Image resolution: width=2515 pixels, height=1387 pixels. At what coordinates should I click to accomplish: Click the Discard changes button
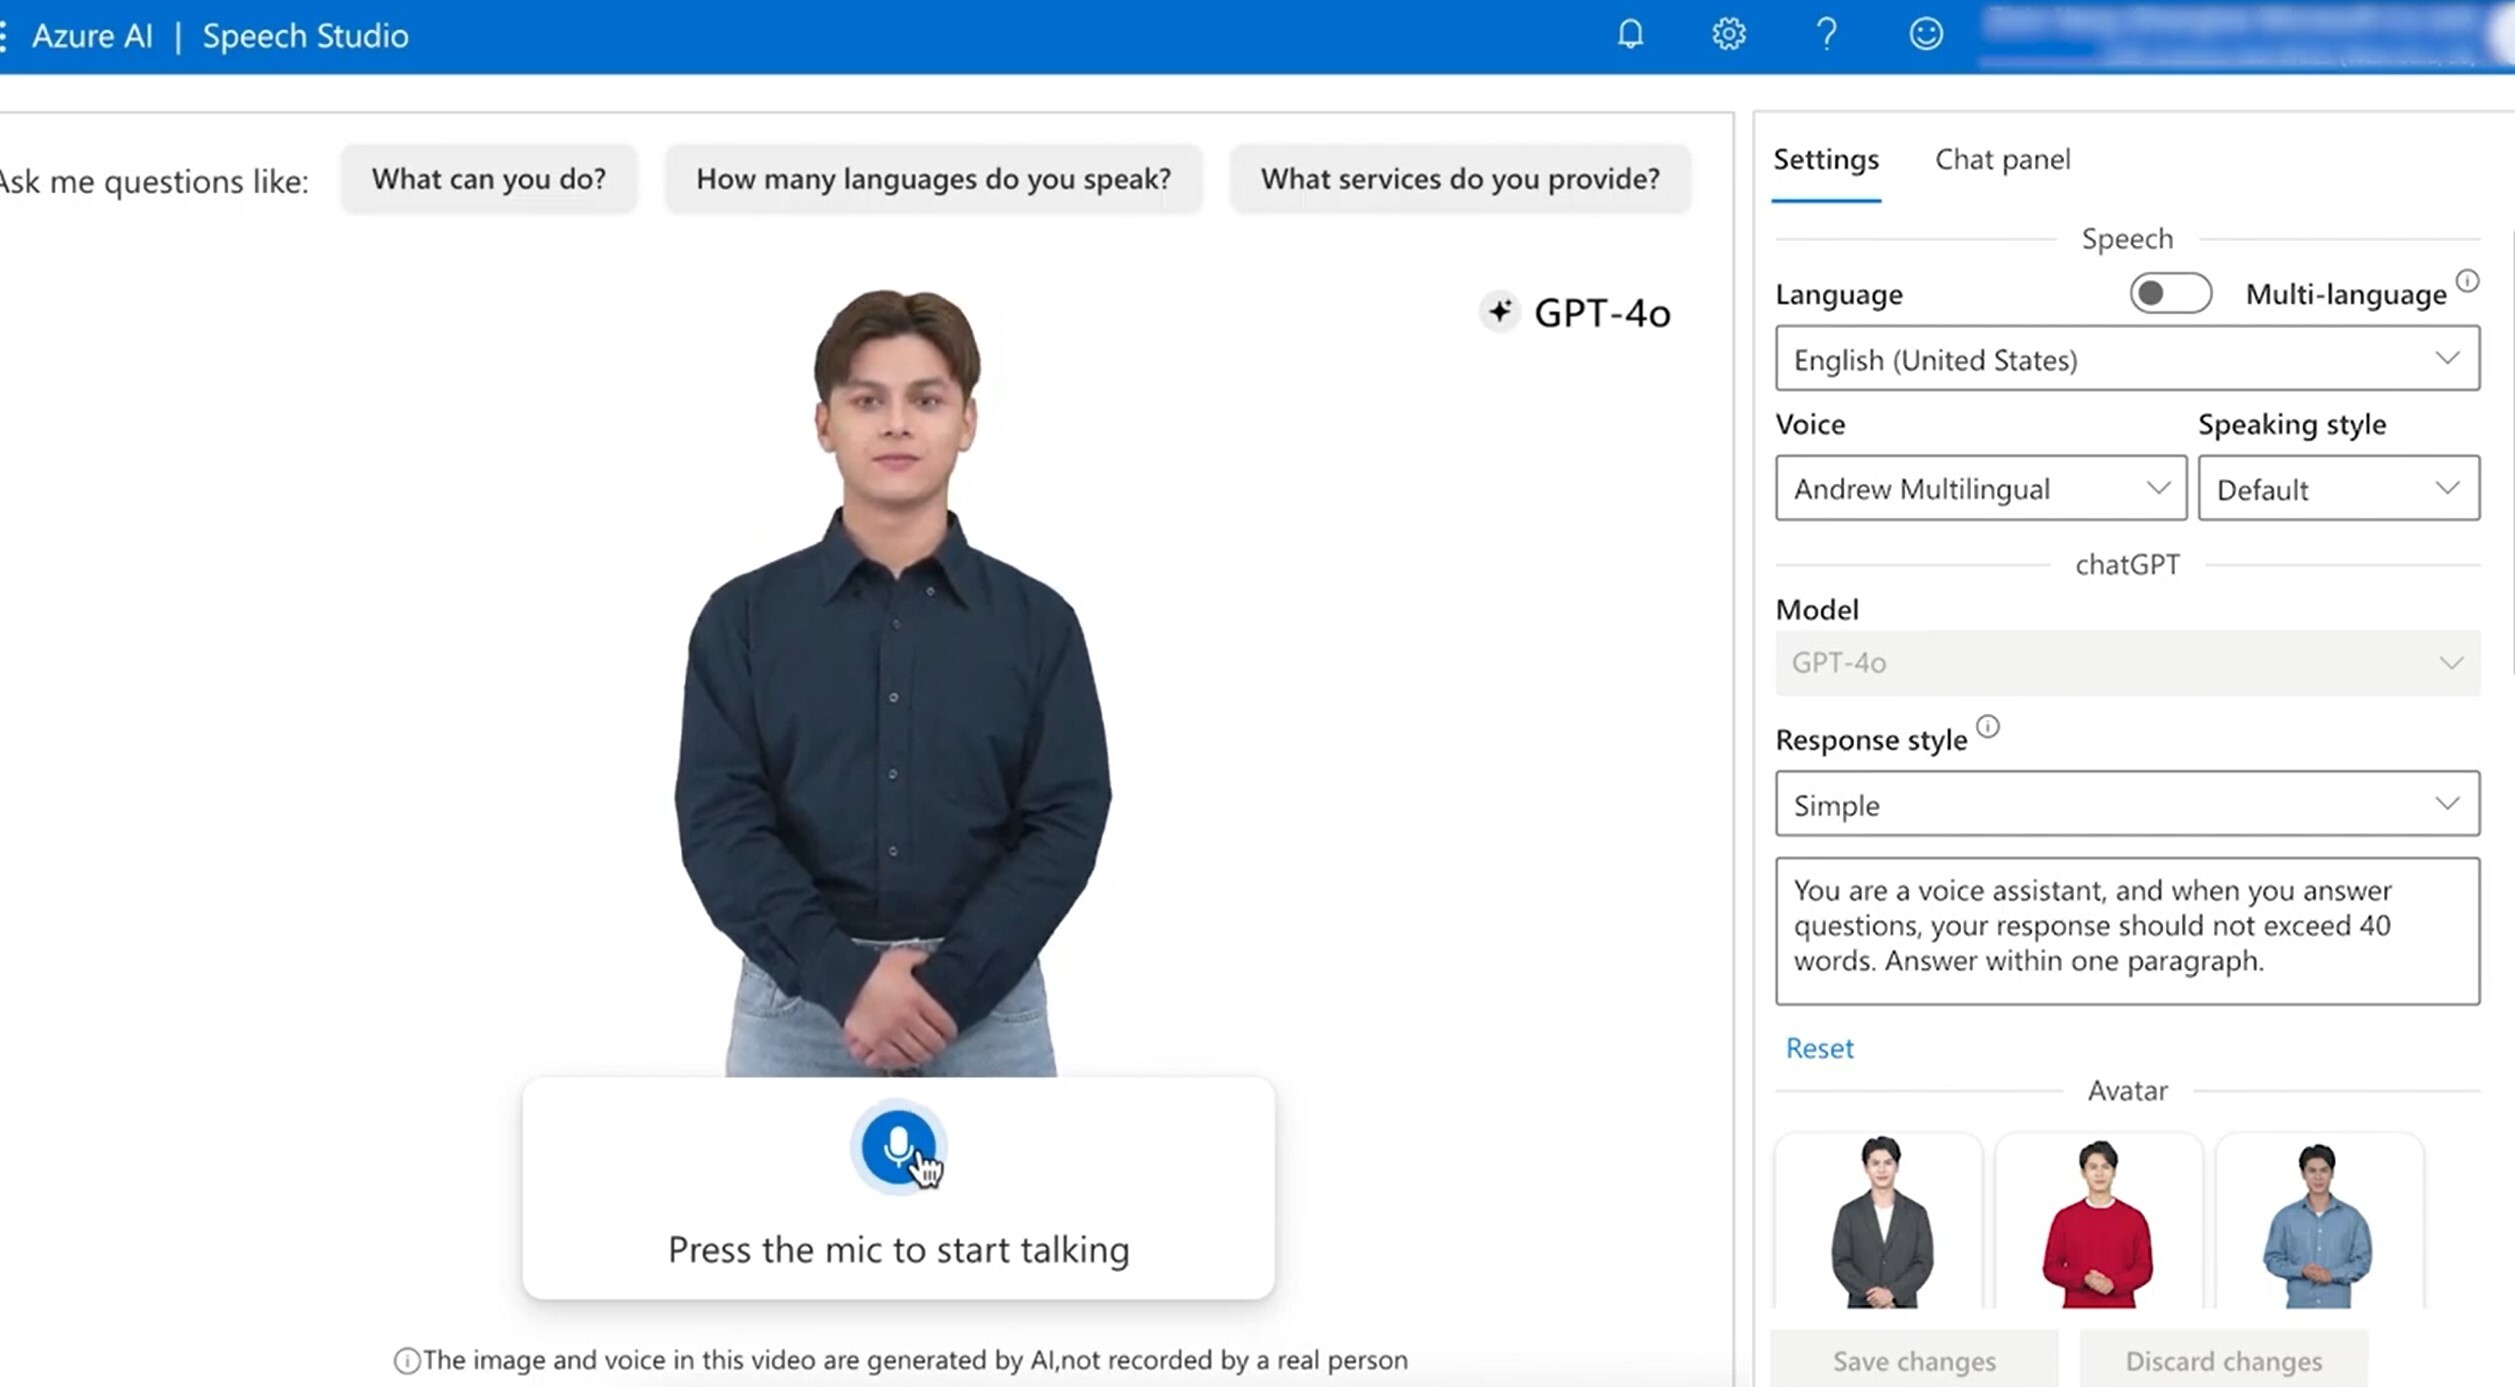coord(2223,1360)
